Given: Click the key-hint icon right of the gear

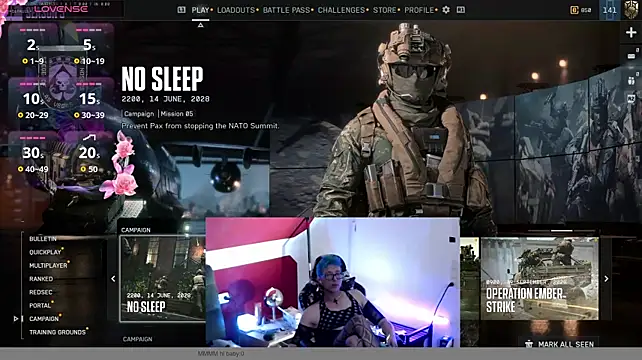Looking at the screenshot, I should tap(461, 9).
